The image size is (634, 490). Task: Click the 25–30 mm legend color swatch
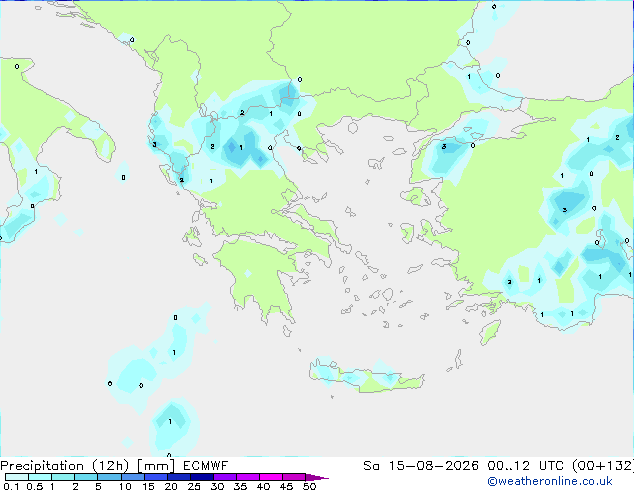(201, 477)
